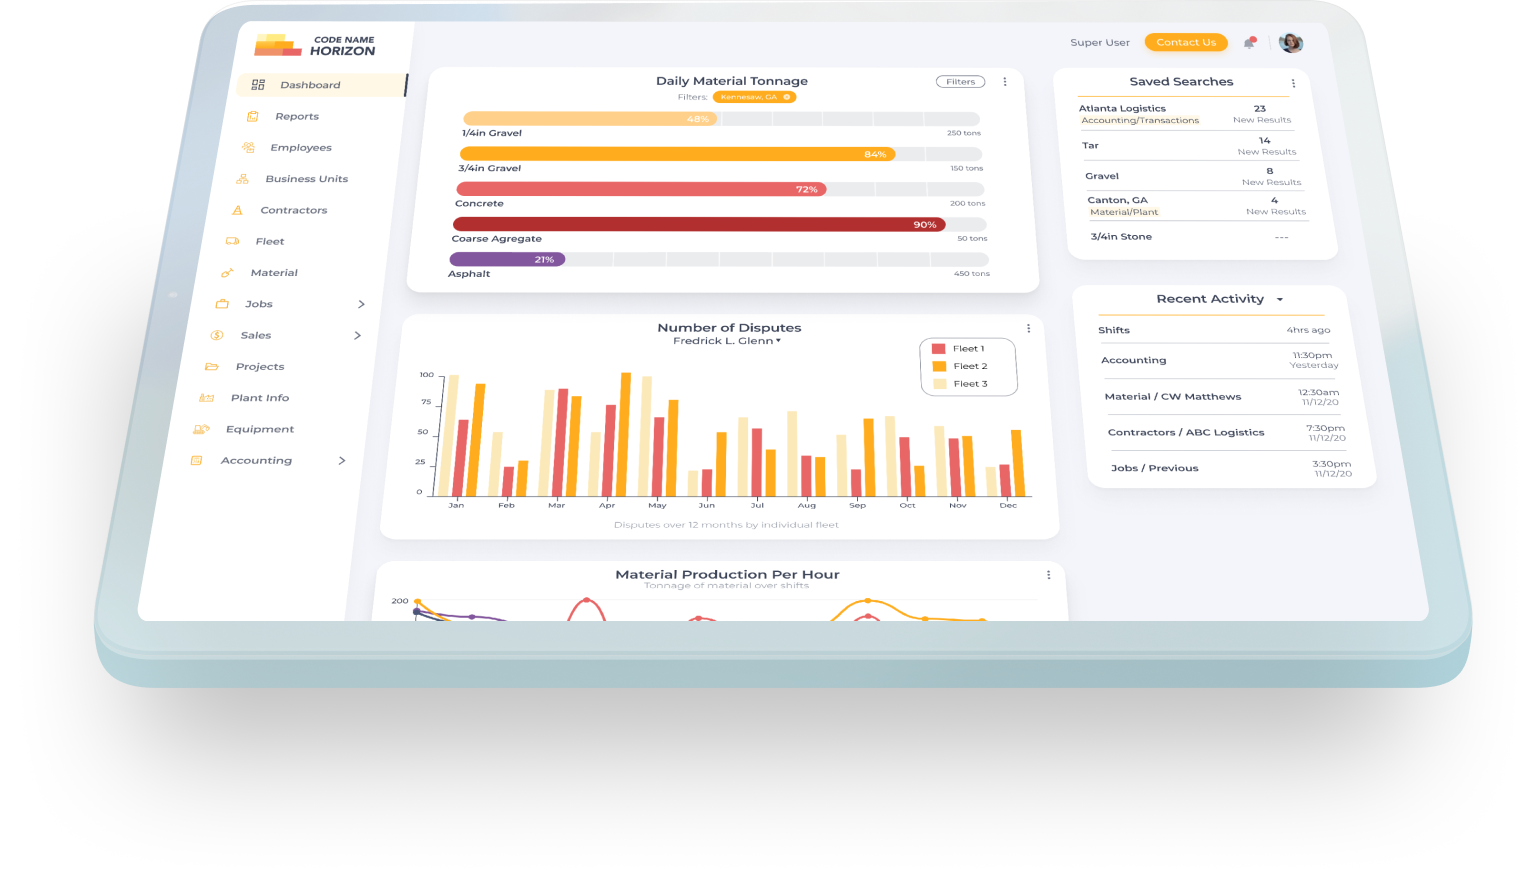1537x887 pixels.
Task: Click the Reports sidebar icon
Action: 253,117
